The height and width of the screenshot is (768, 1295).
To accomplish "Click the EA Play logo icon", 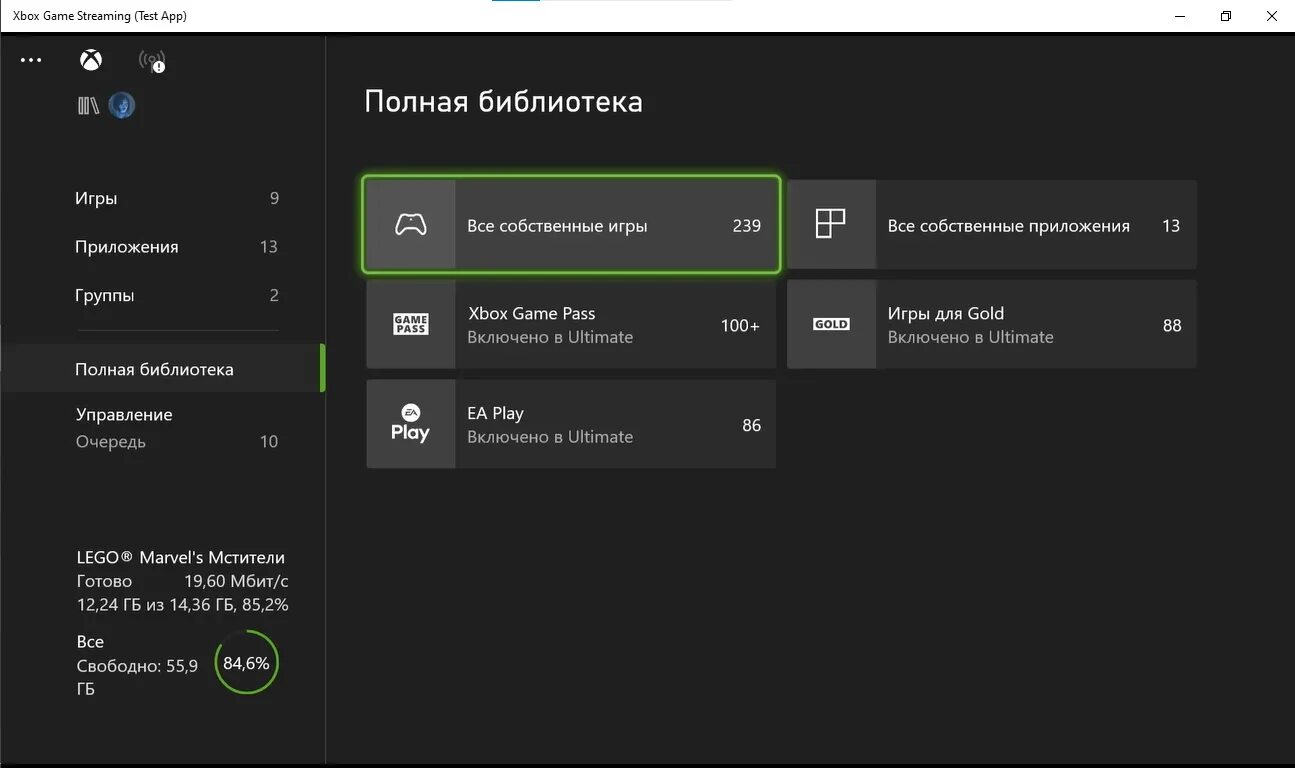I will (x=410, y=424).
